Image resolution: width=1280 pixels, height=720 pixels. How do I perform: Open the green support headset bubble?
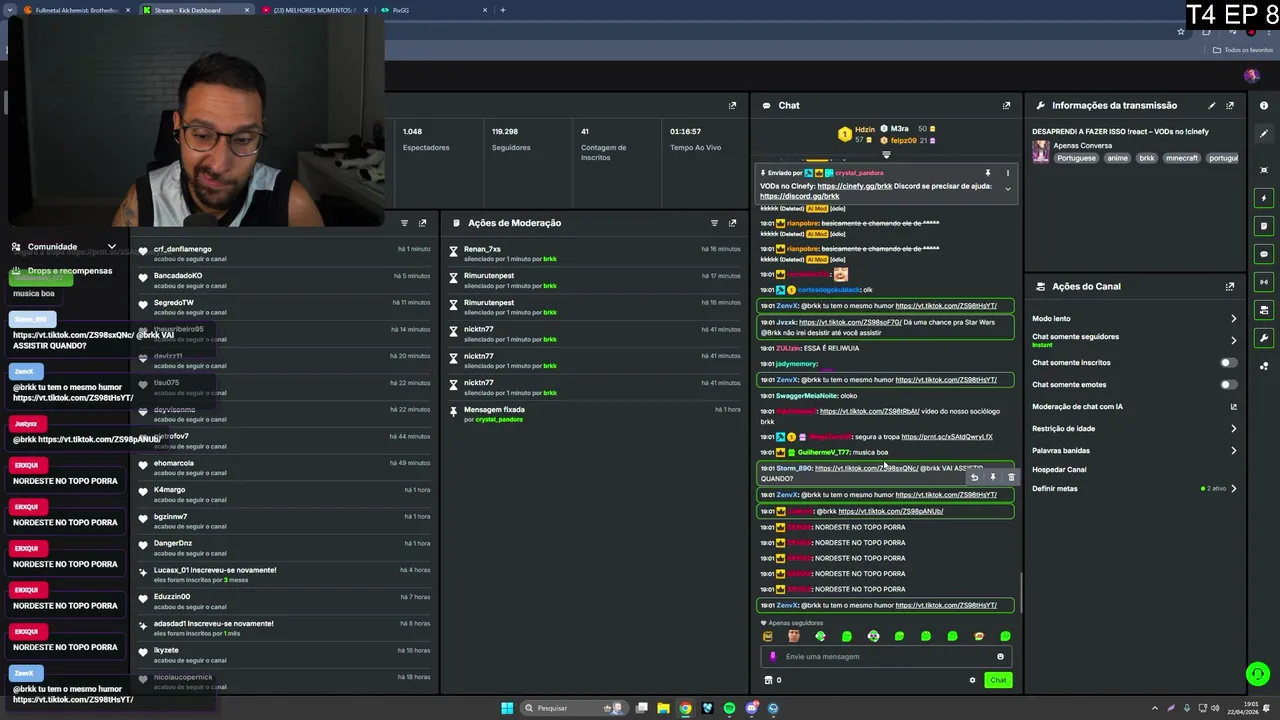click(1257, 673)
